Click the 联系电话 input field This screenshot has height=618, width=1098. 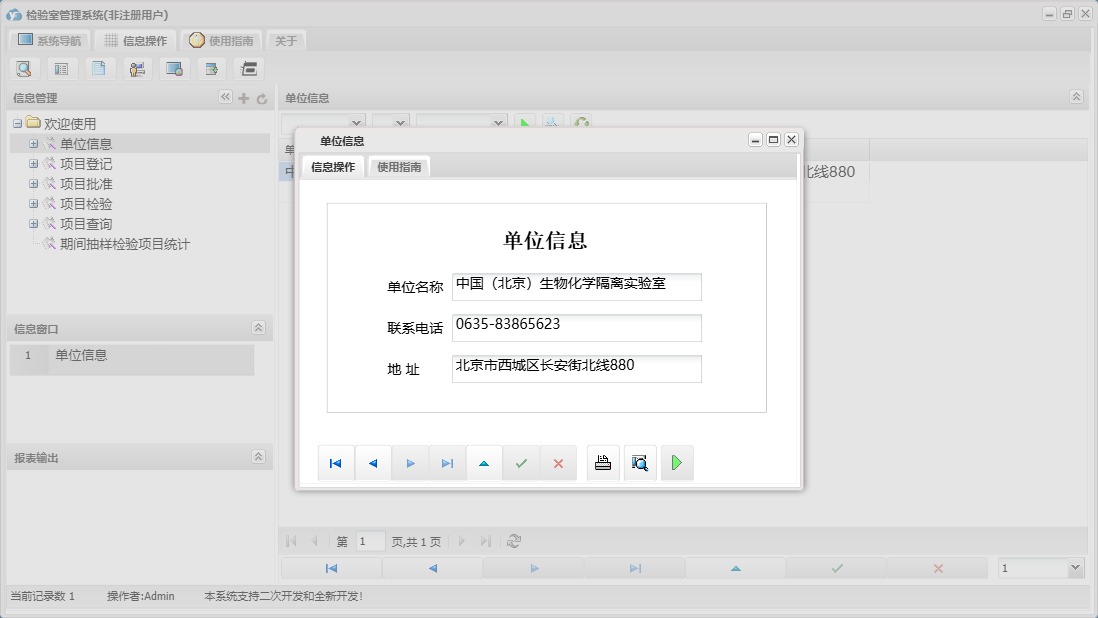[x=576, y=328]
